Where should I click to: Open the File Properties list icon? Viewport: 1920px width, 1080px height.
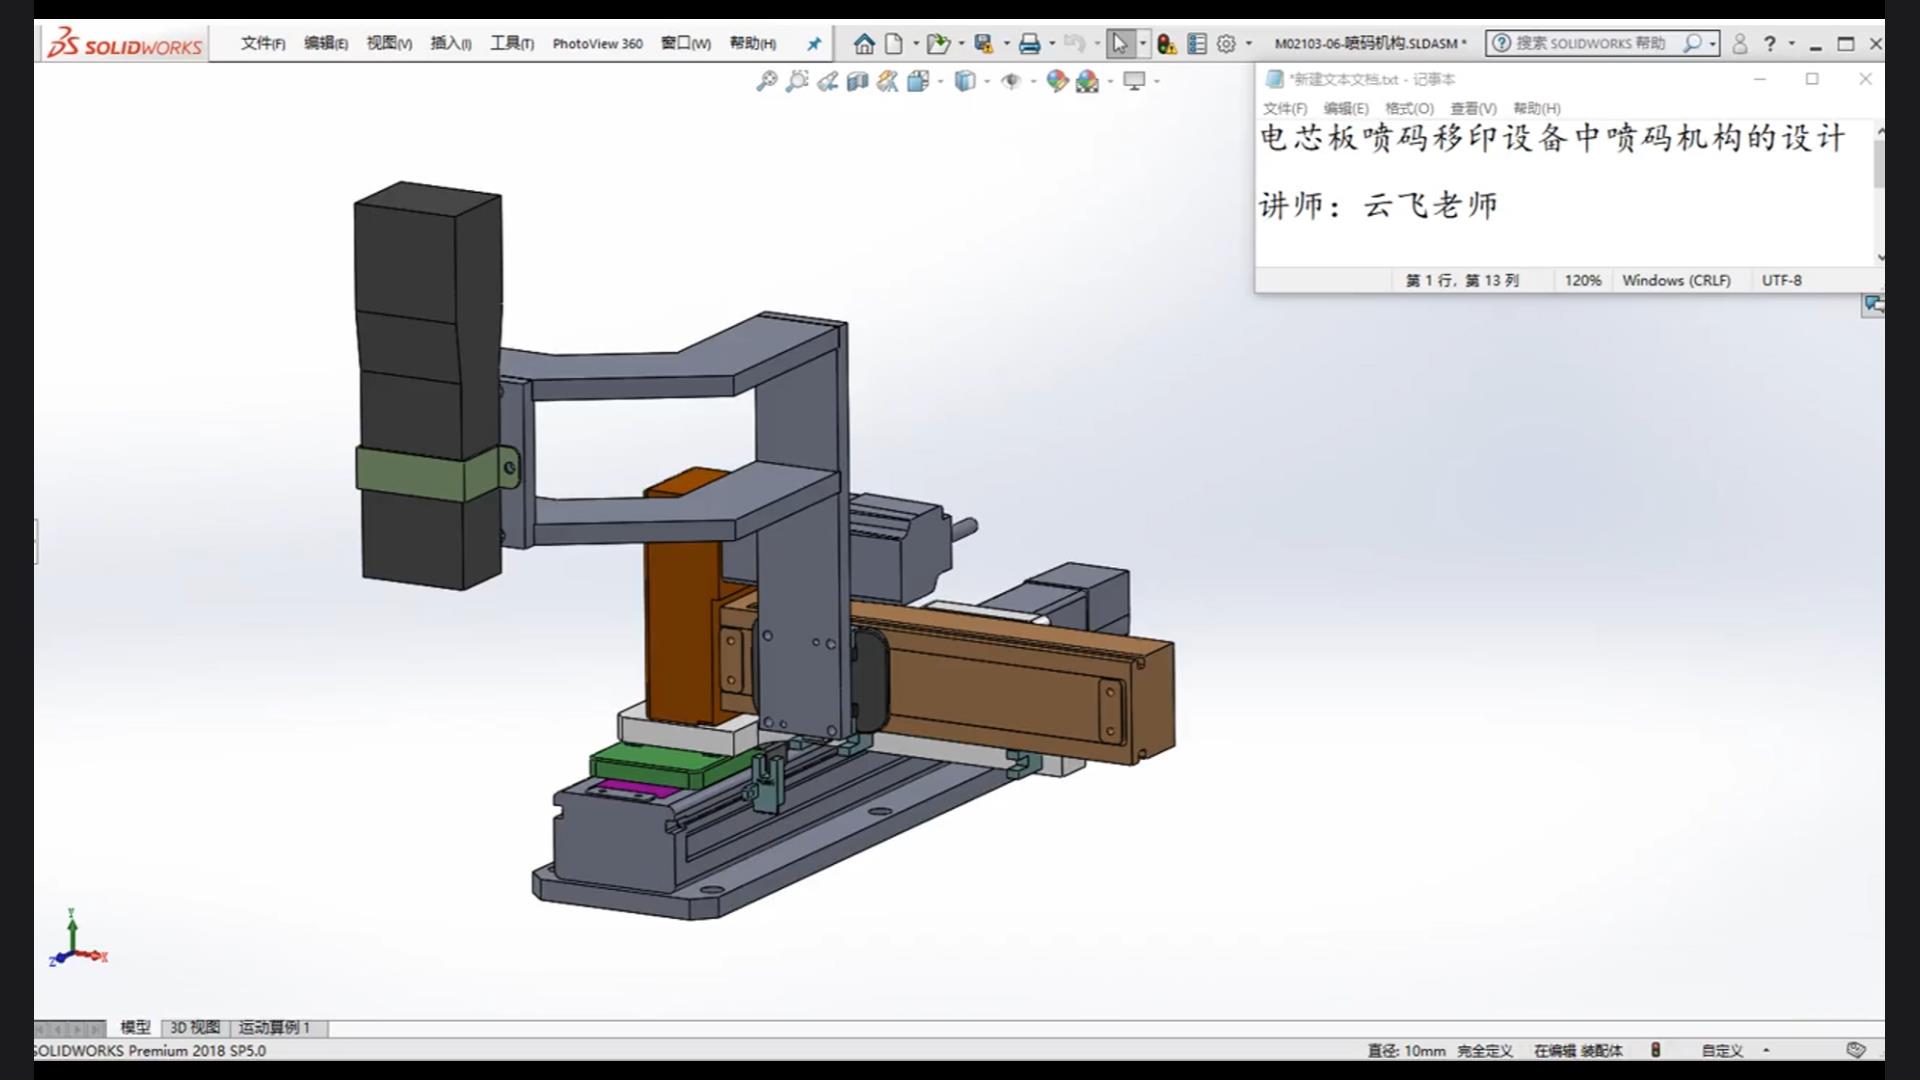[x=1197, y=44]
